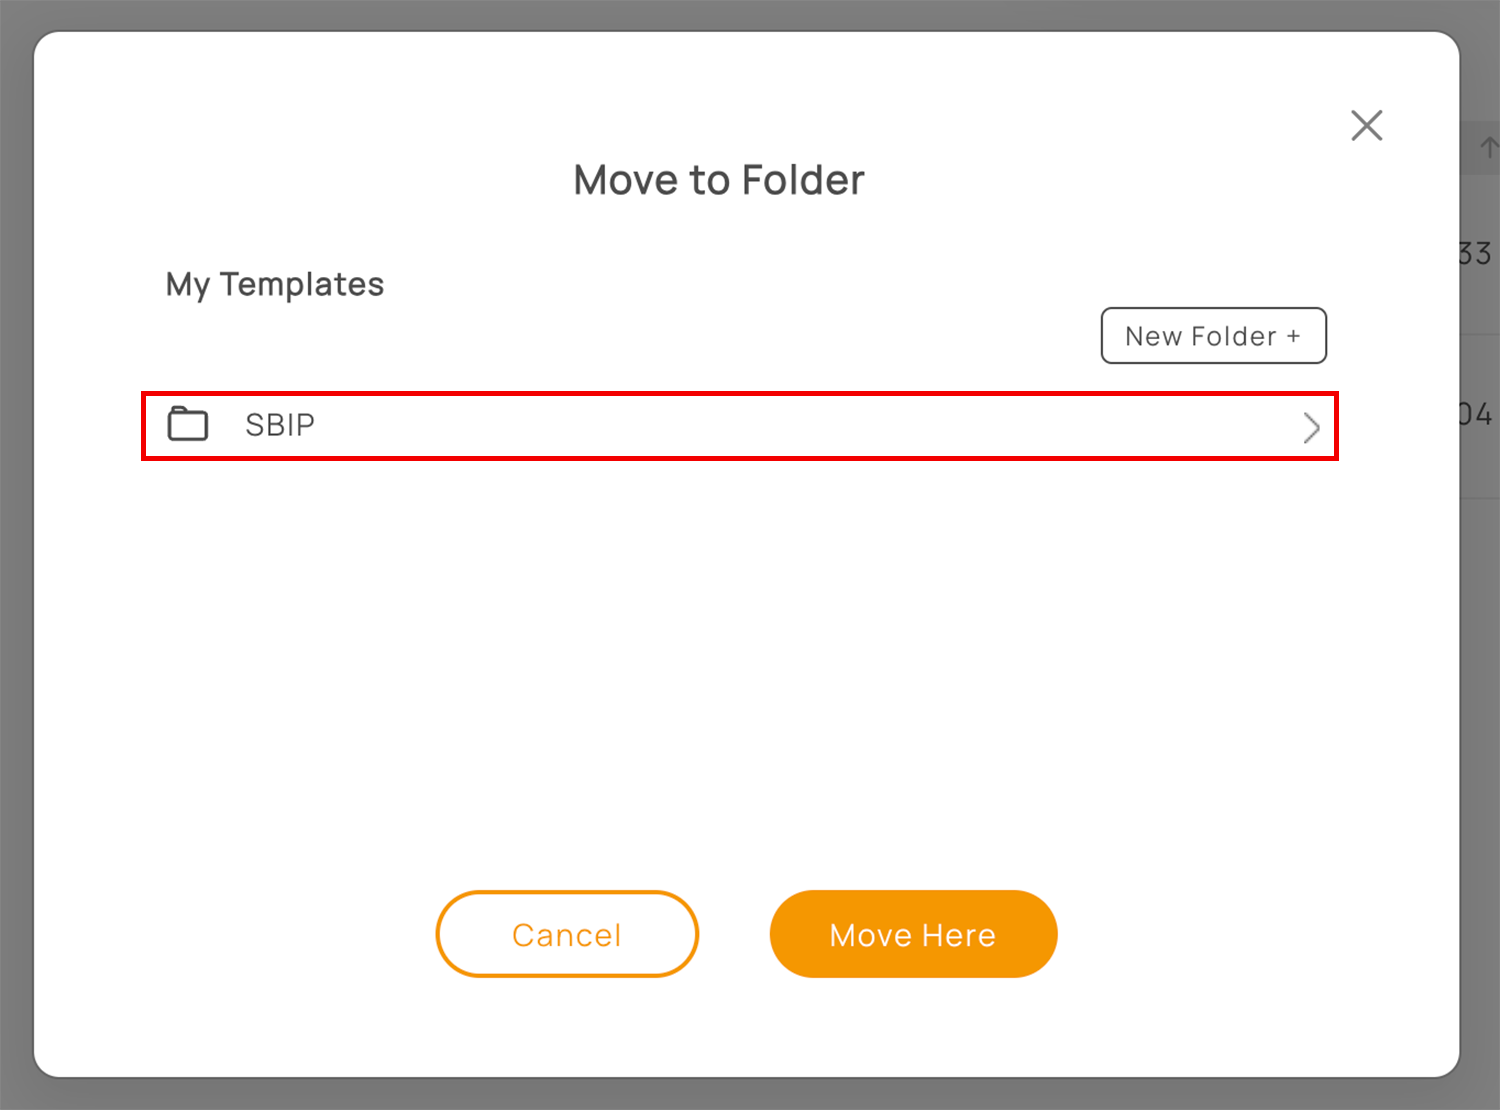
Task: Click the SBIP folder icon
Action: click(x=188, y=424)
